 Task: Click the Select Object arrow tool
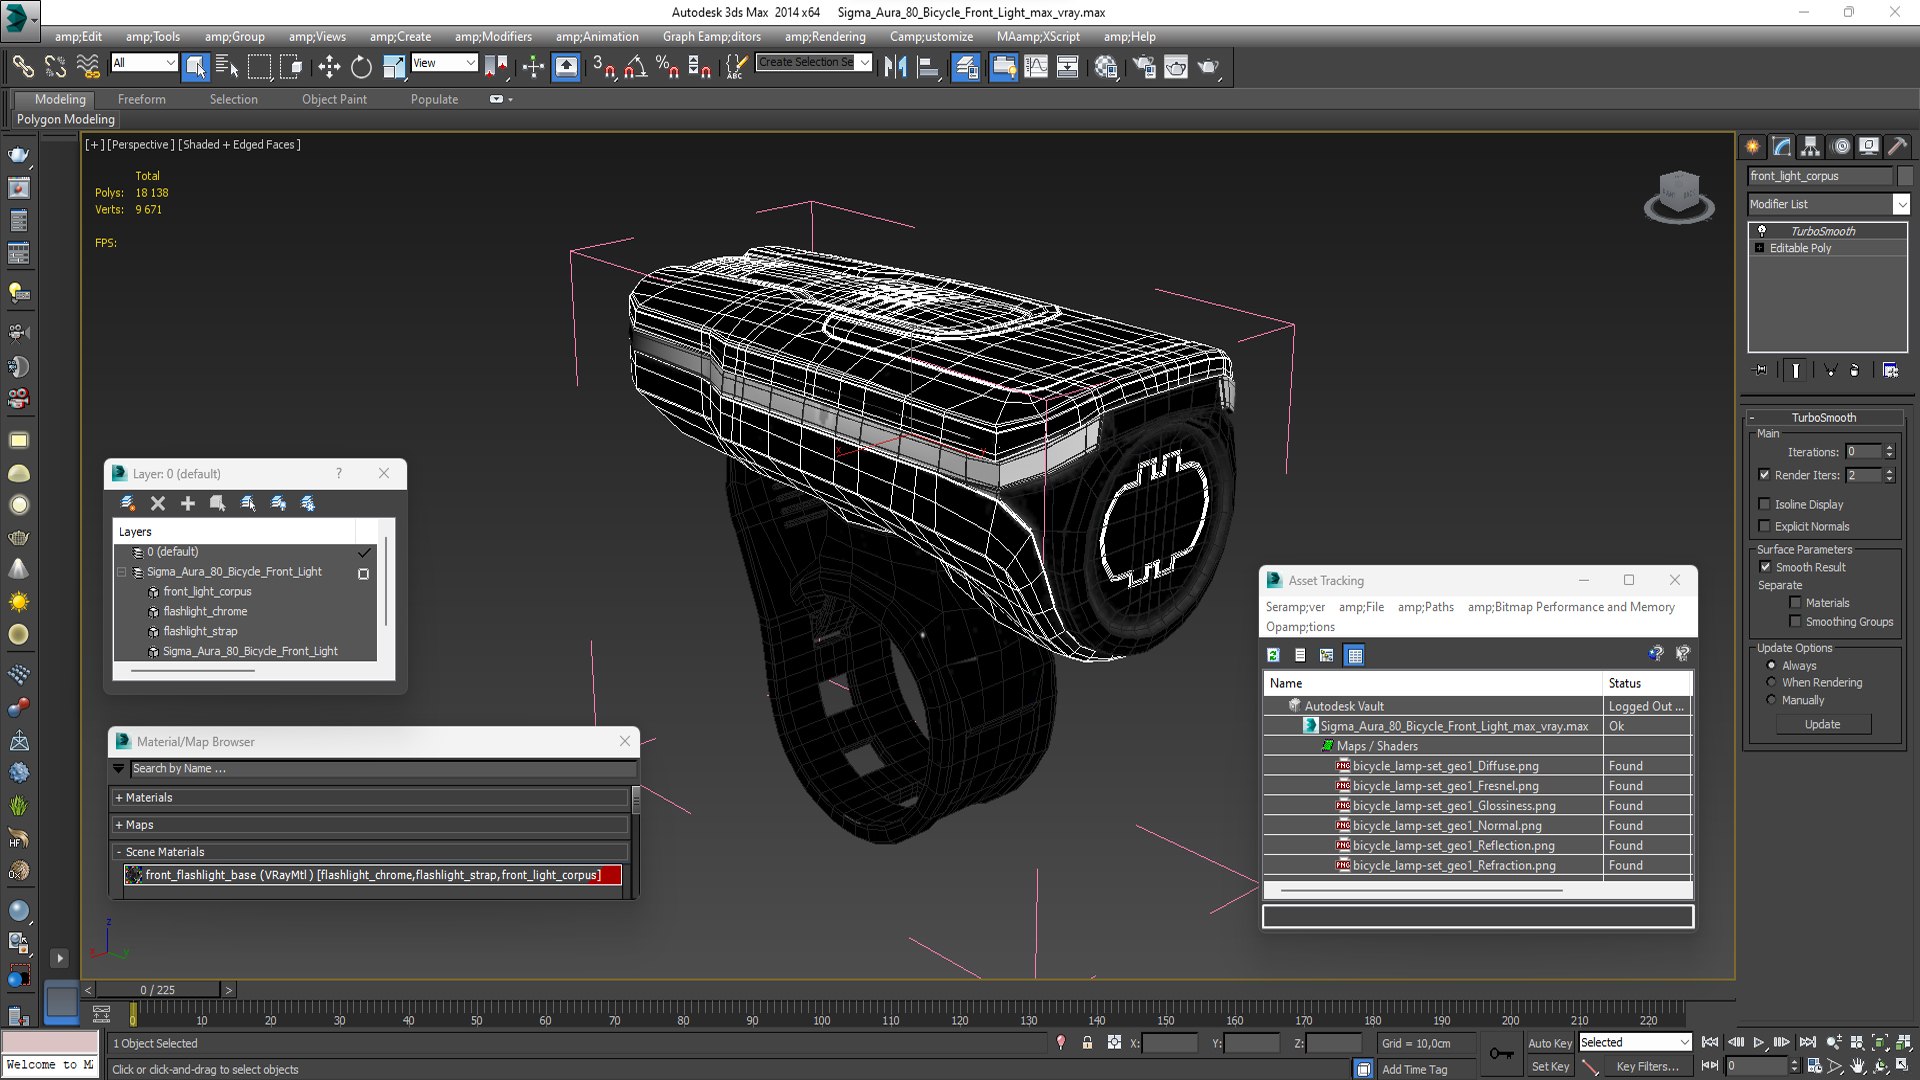[196, 67]
